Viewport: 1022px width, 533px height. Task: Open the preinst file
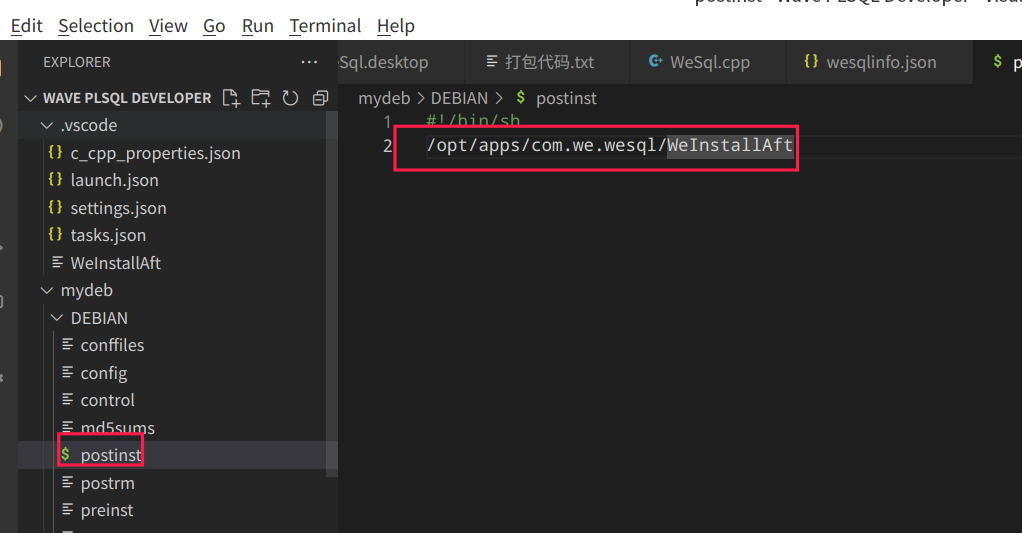(x=107, y=510)
